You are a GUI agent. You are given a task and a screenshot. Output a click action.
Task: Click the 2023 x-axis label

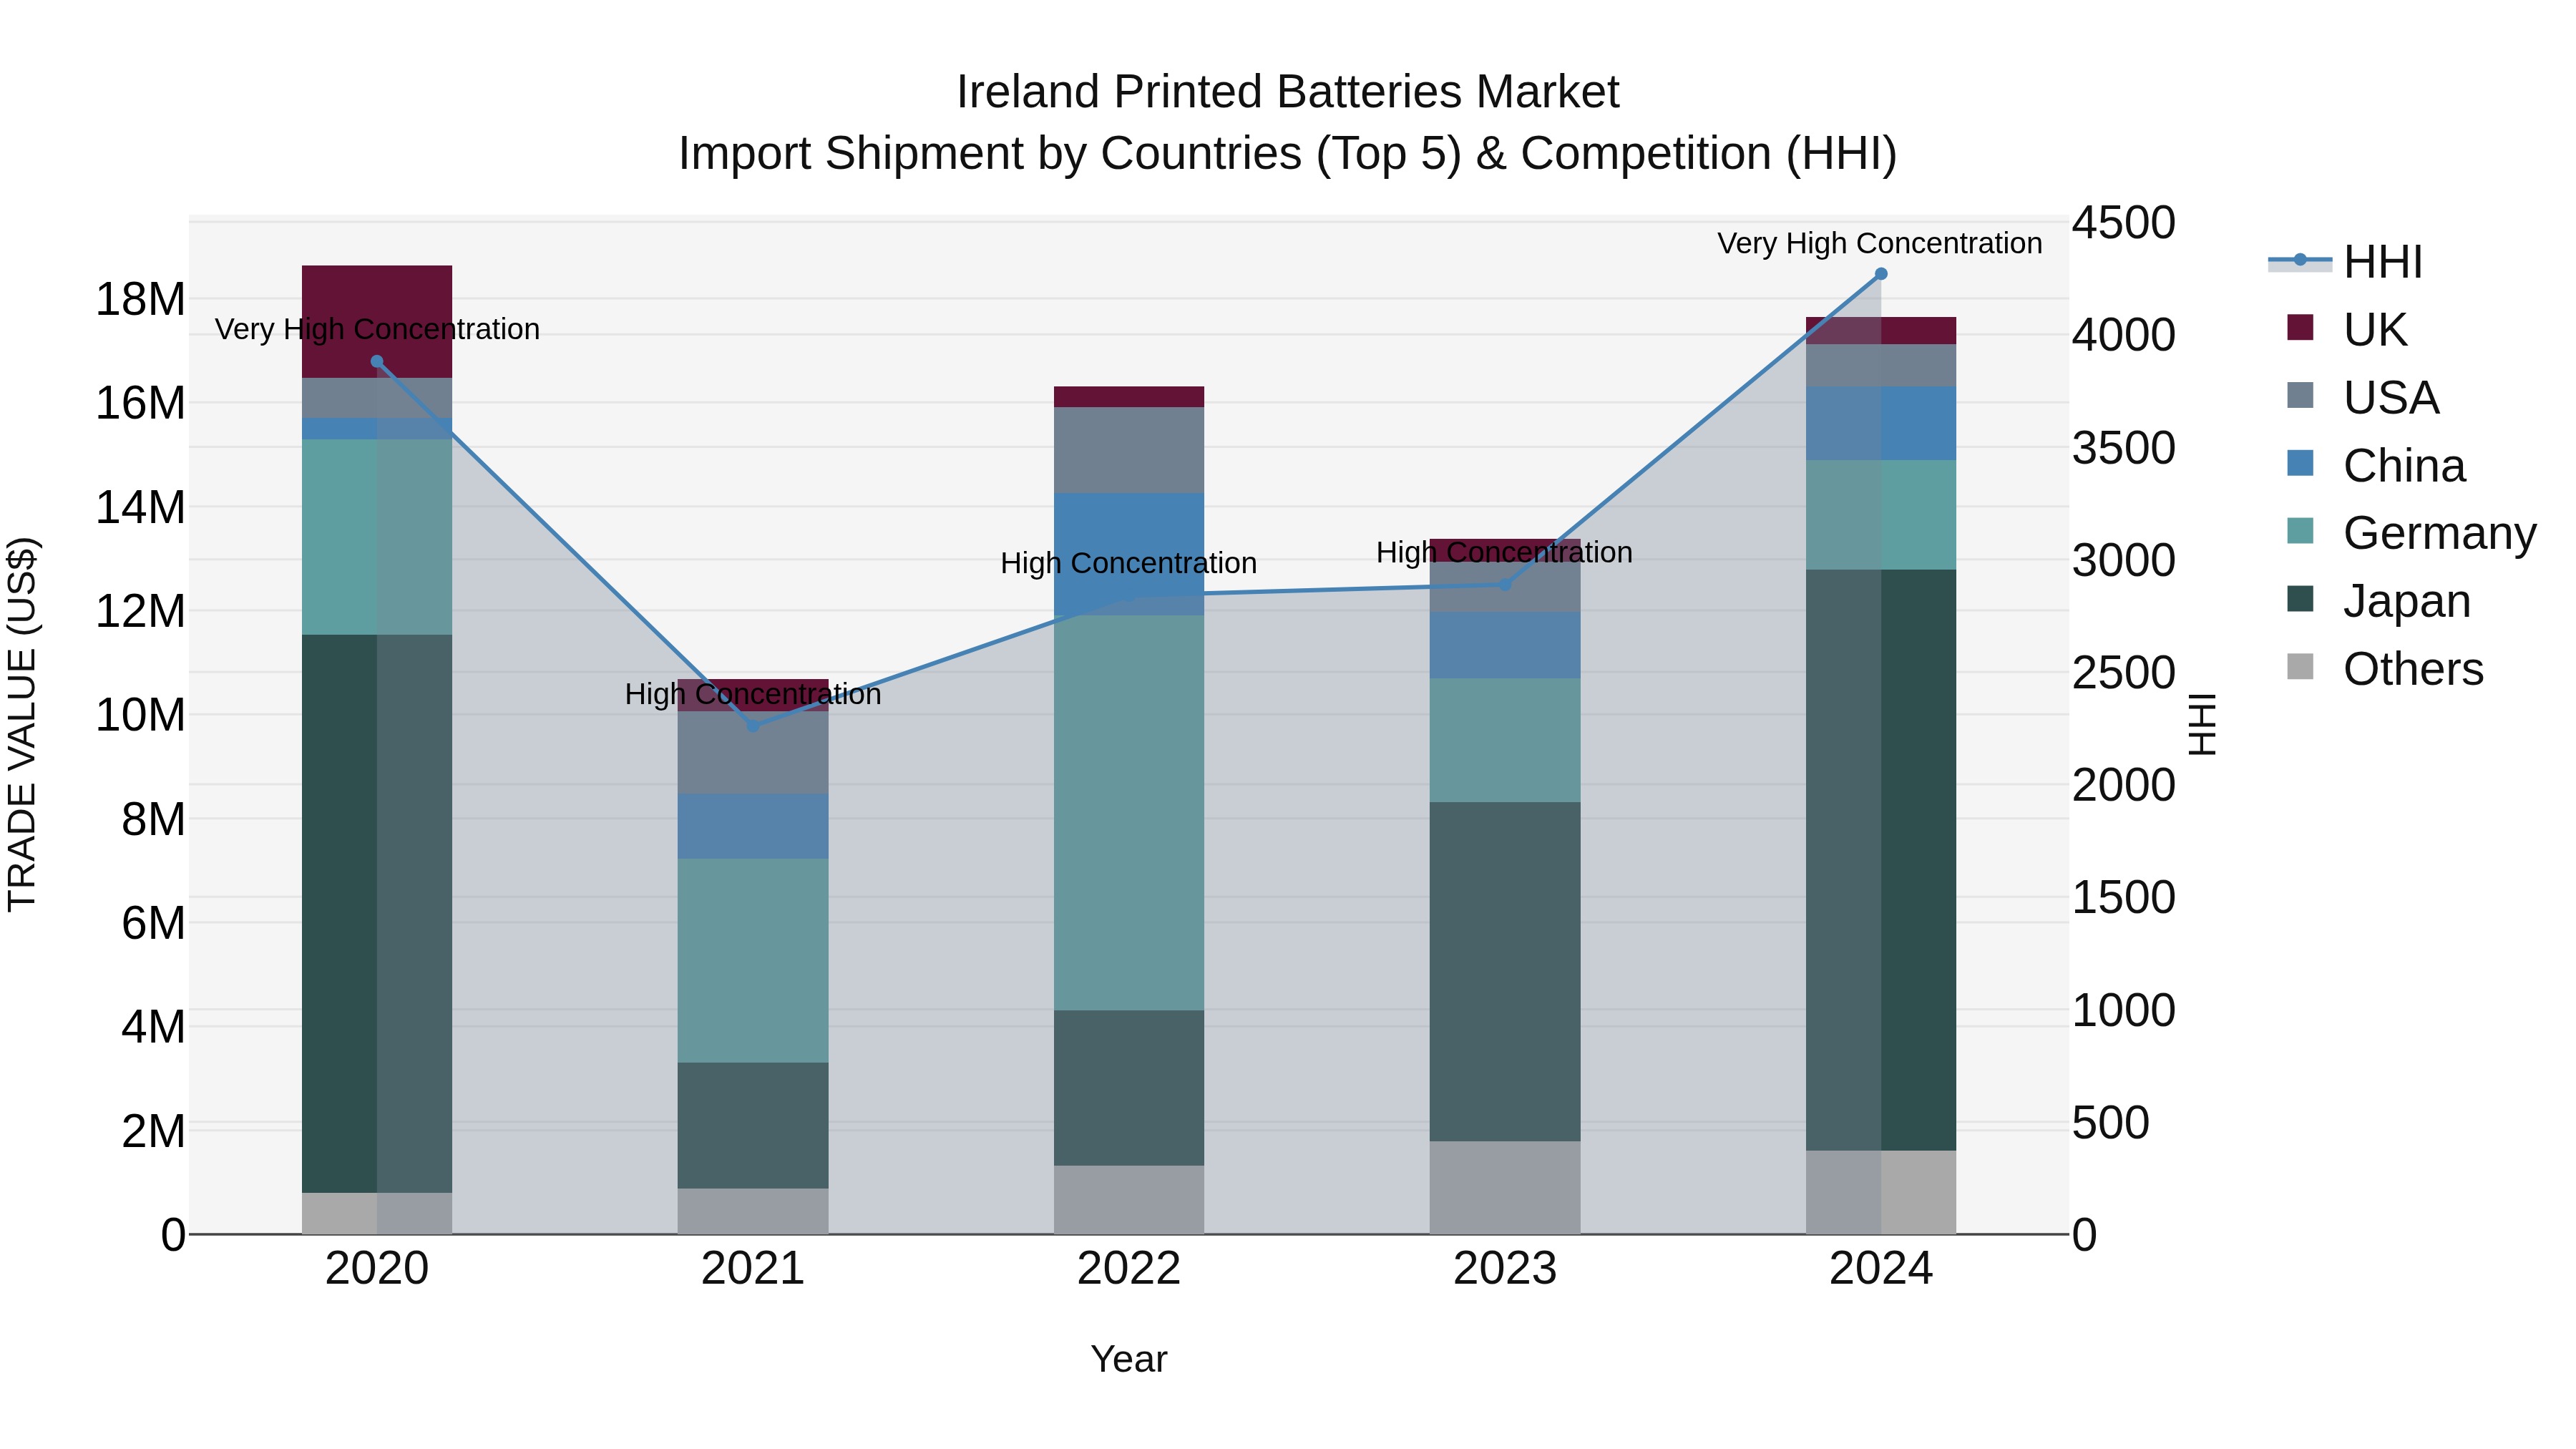(x=1505, y=1269)
